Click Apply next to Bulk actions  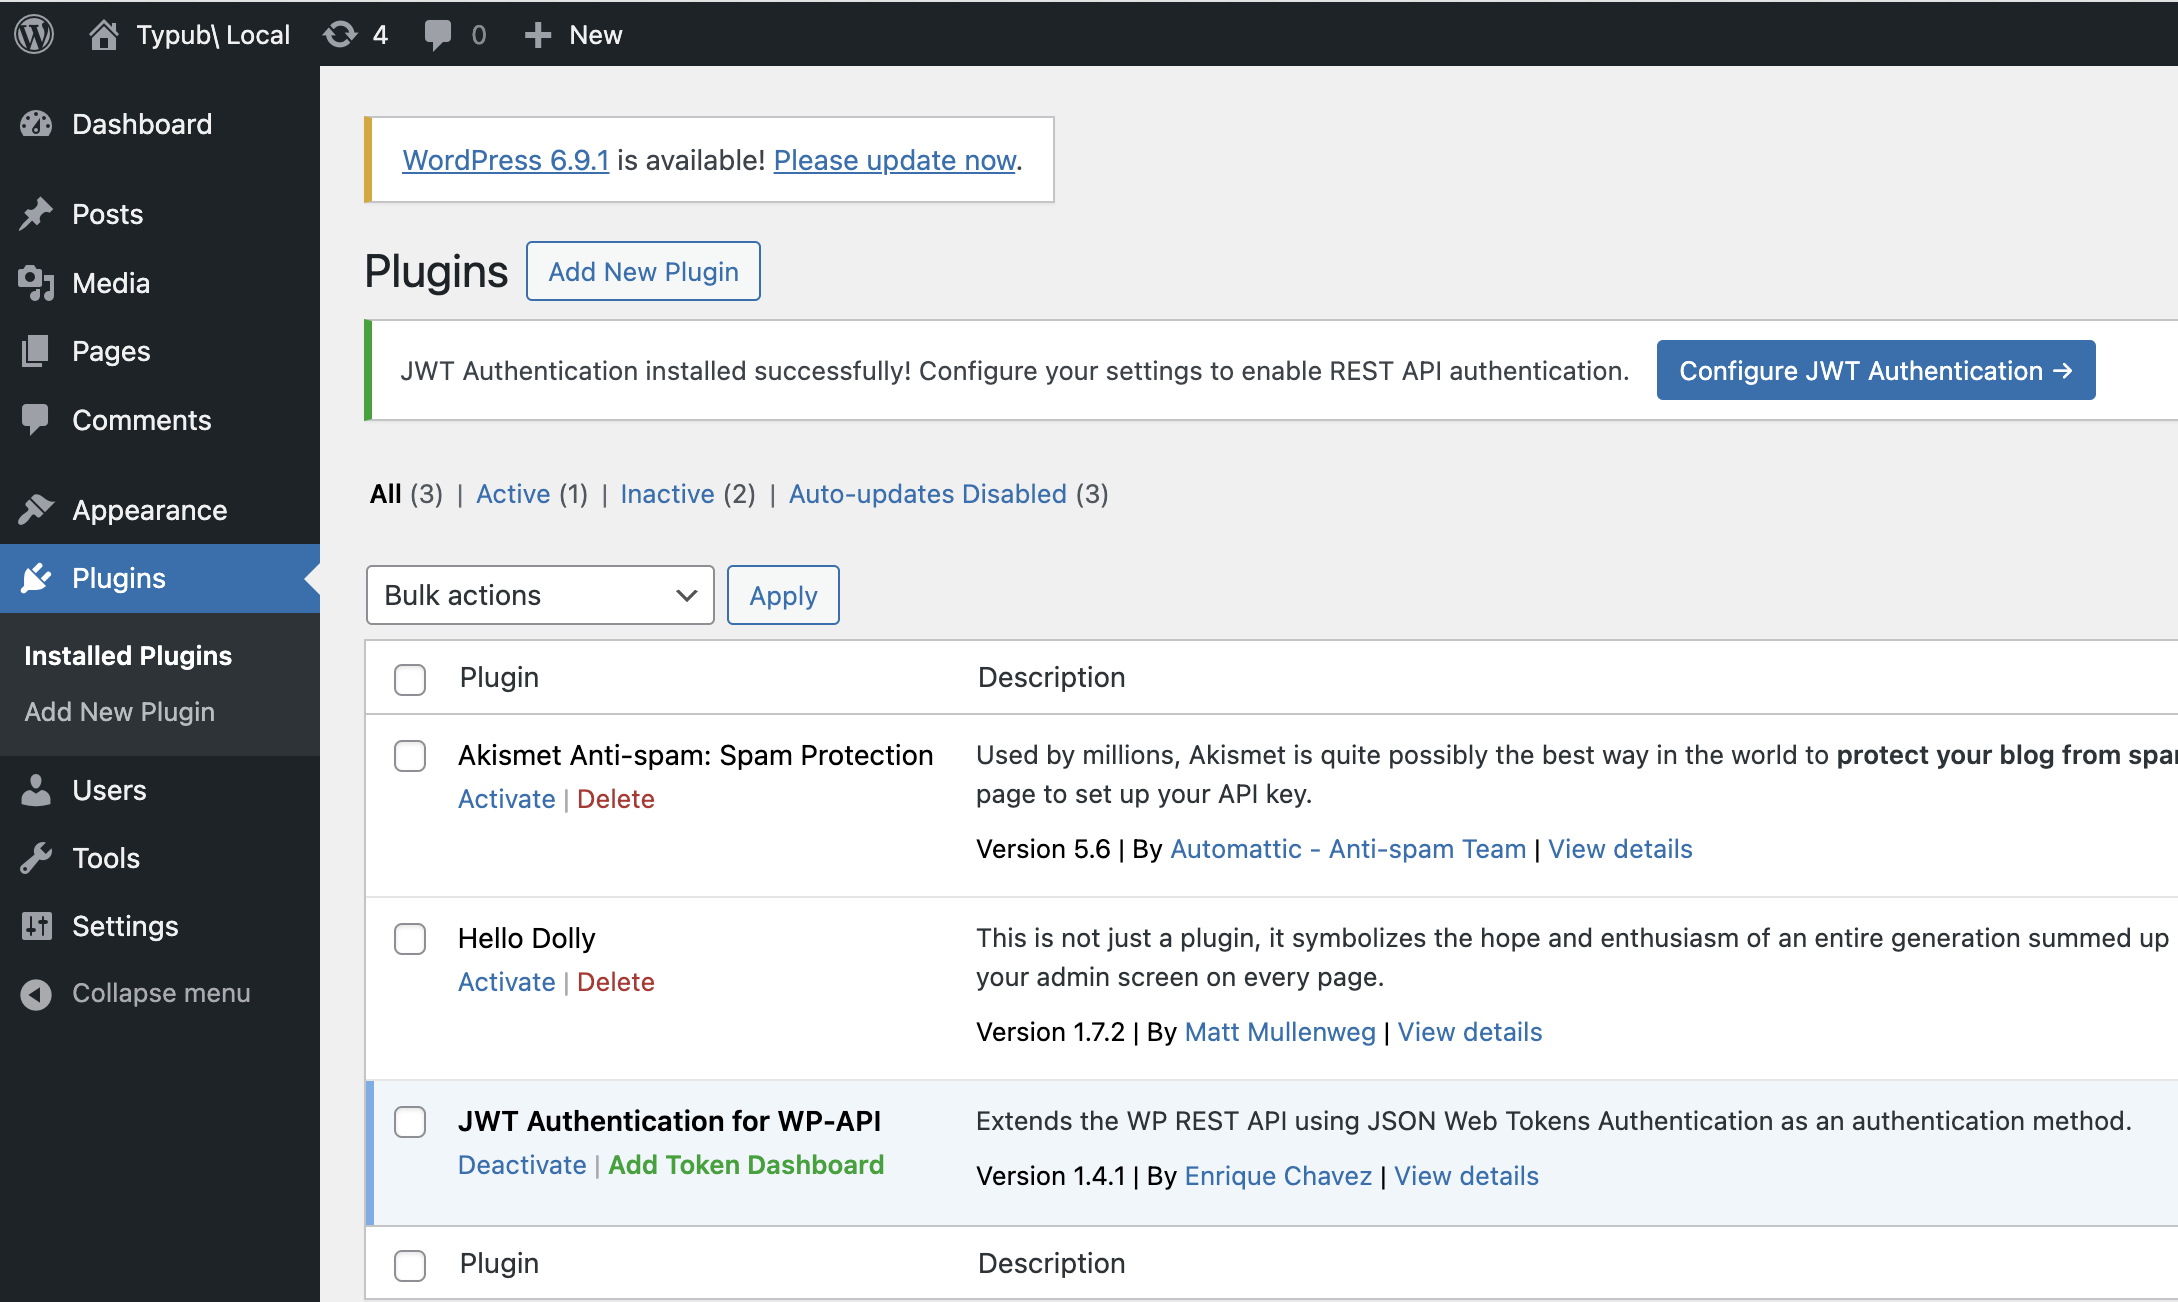pos(782,595)
